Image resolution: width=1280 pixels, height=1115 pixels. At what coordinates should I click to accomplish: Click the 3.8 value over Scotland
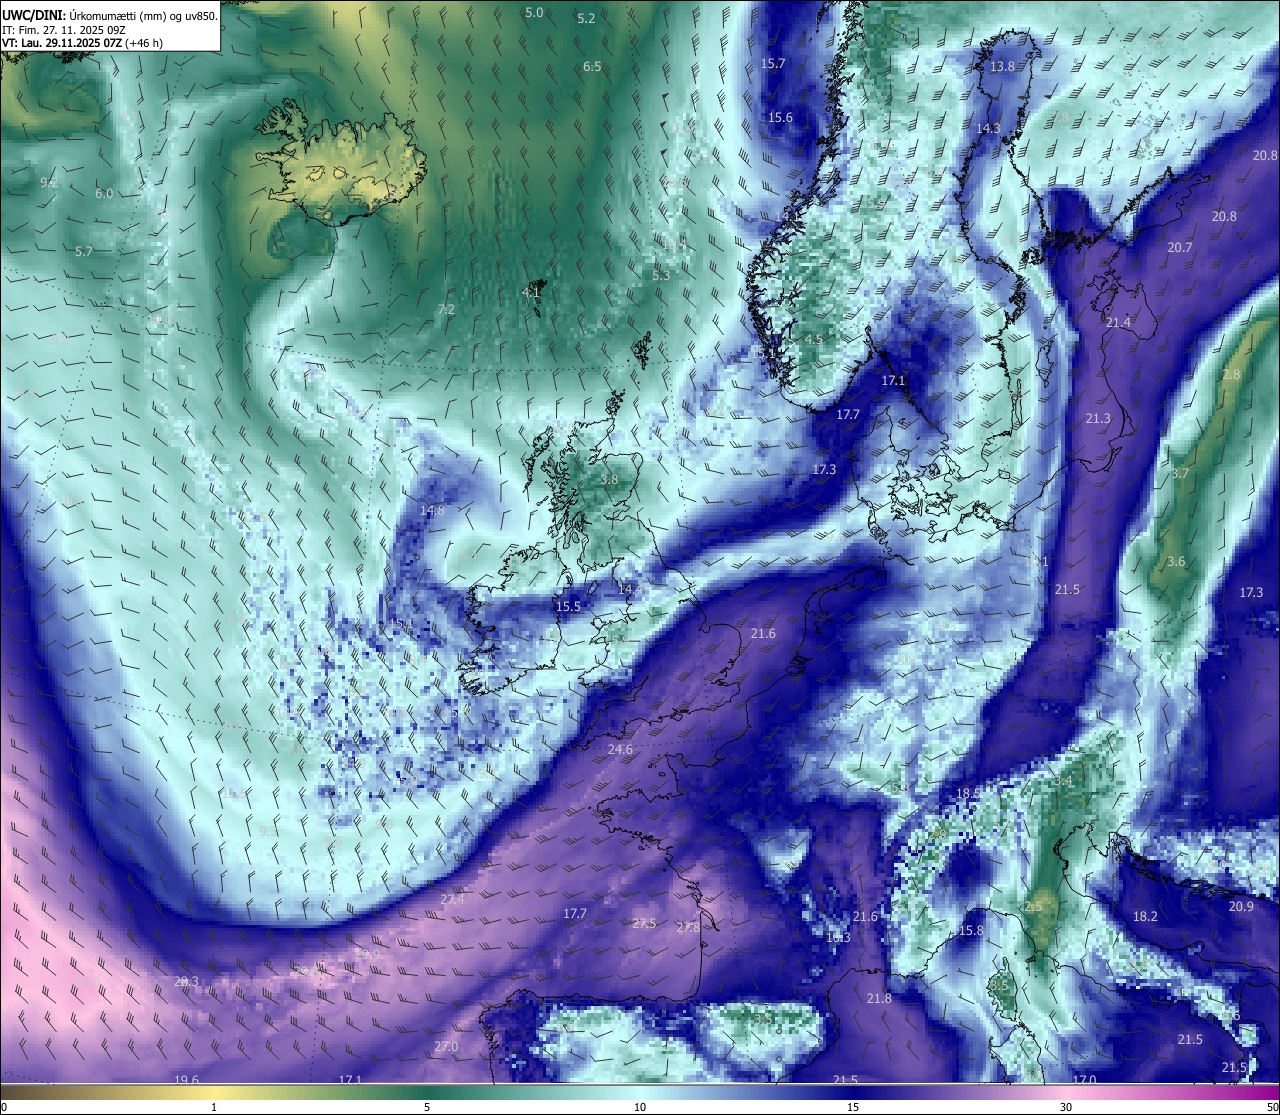tap(609, 479)
